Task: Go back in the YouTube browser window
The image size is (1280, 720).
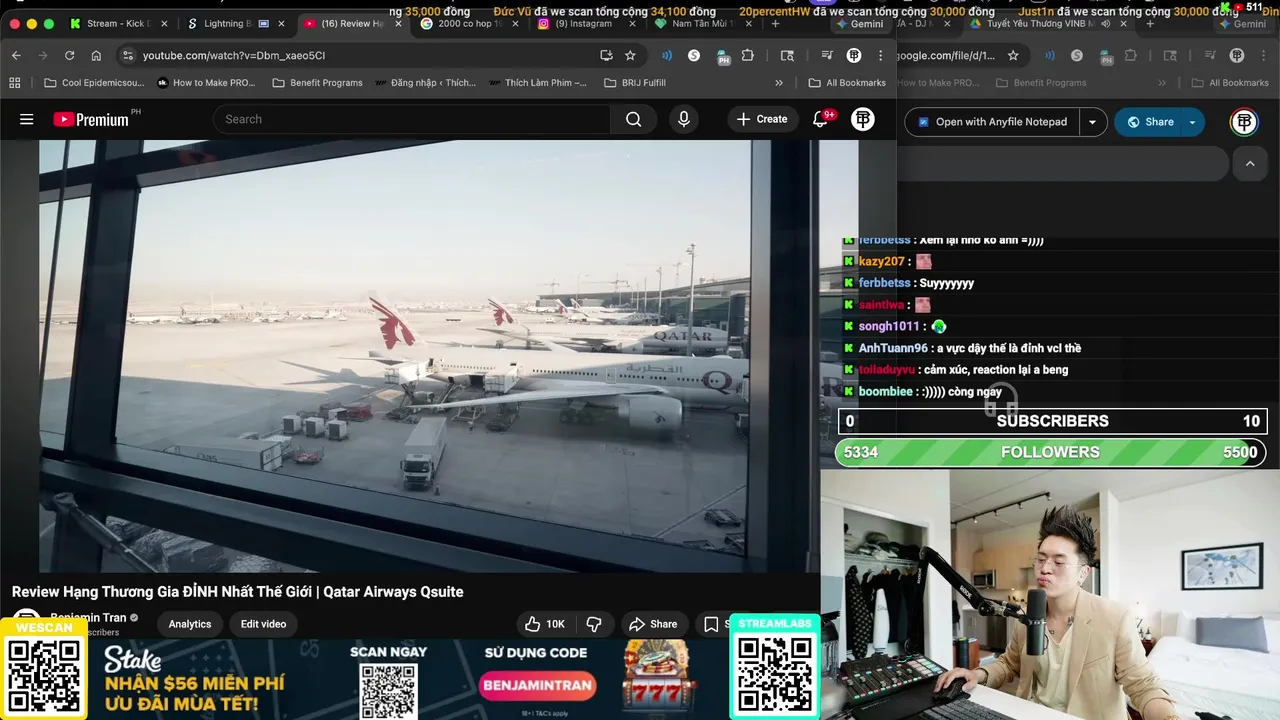Action: 16,56
